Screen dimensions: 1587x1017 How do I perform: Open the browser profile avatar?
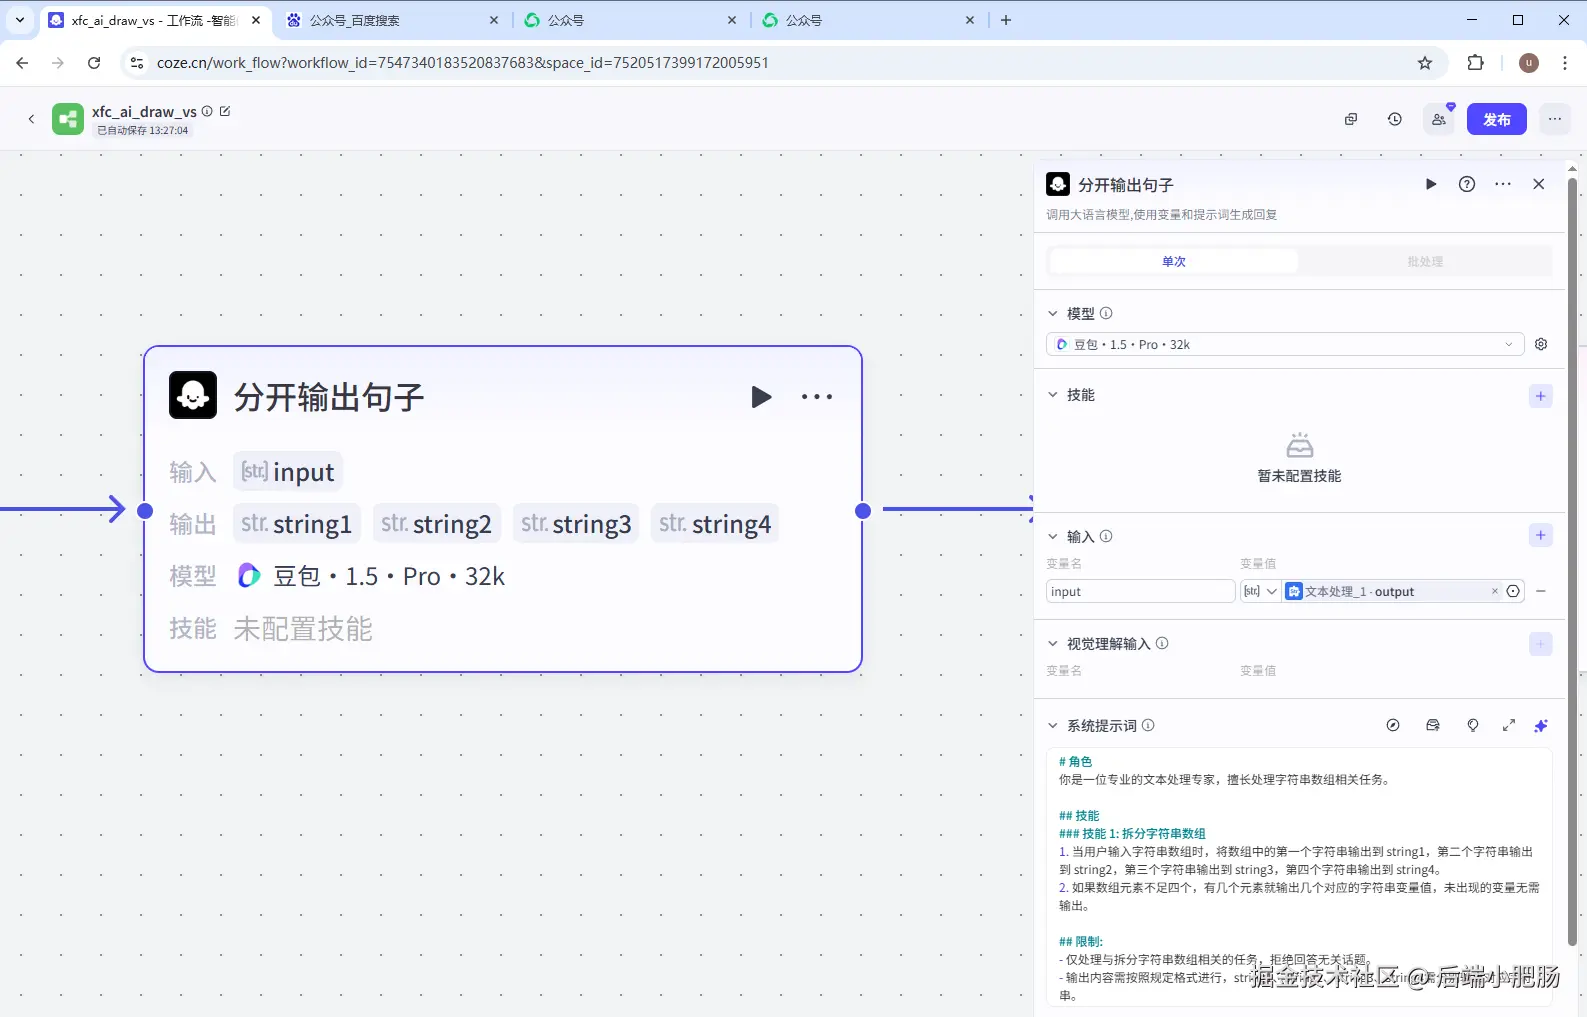[1529, 63]
